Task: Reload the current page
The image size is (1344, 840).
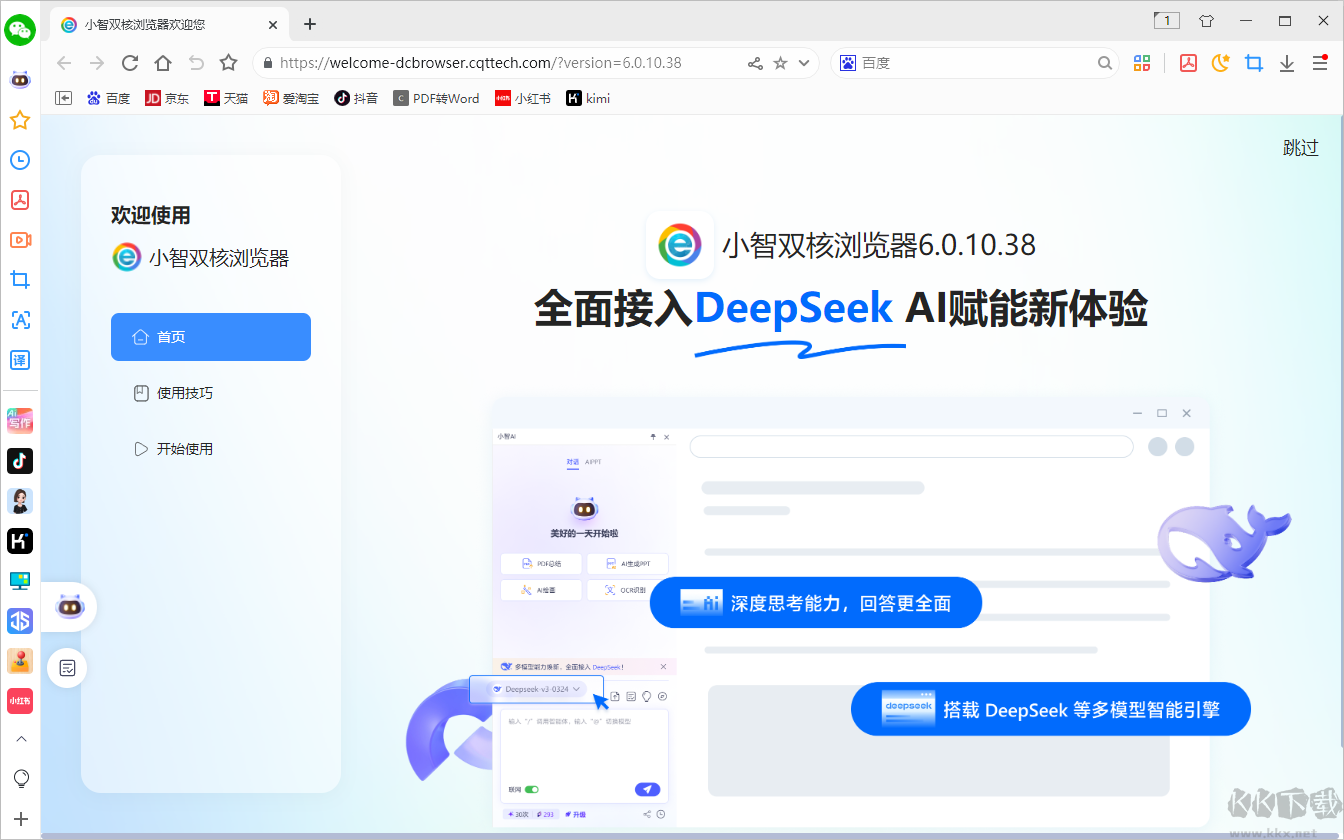Action: pyautogui.click(x=130, y=63)
